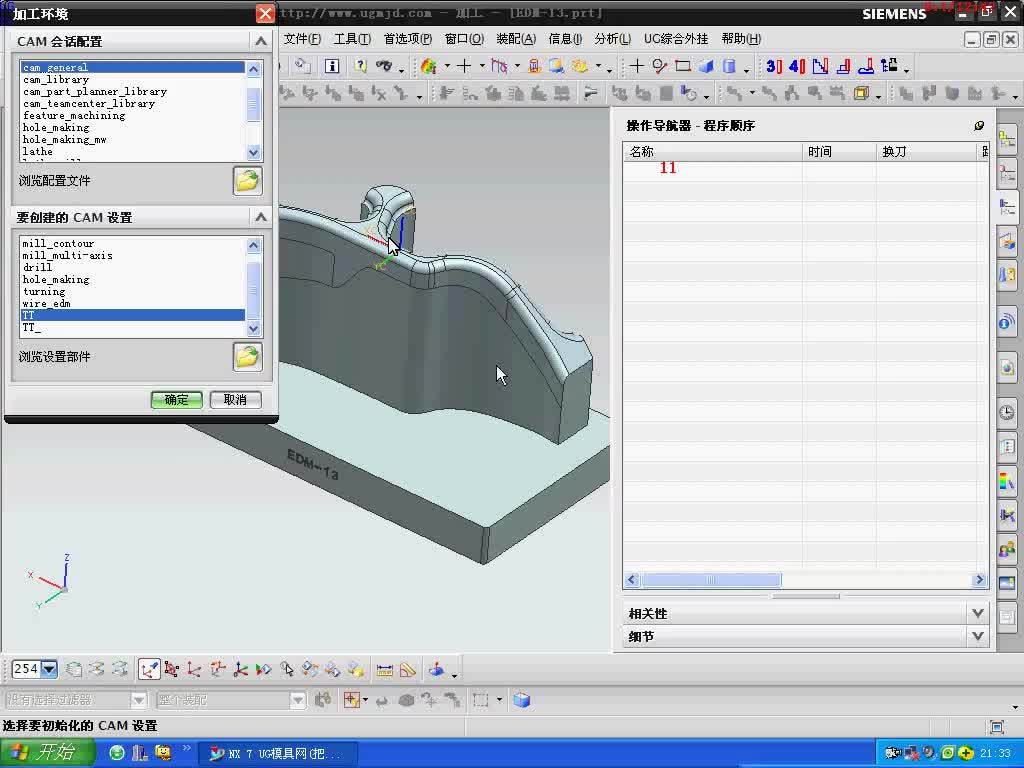
Task: Select mill_multi-axis CAM setup
Action: tap(133, 255)
